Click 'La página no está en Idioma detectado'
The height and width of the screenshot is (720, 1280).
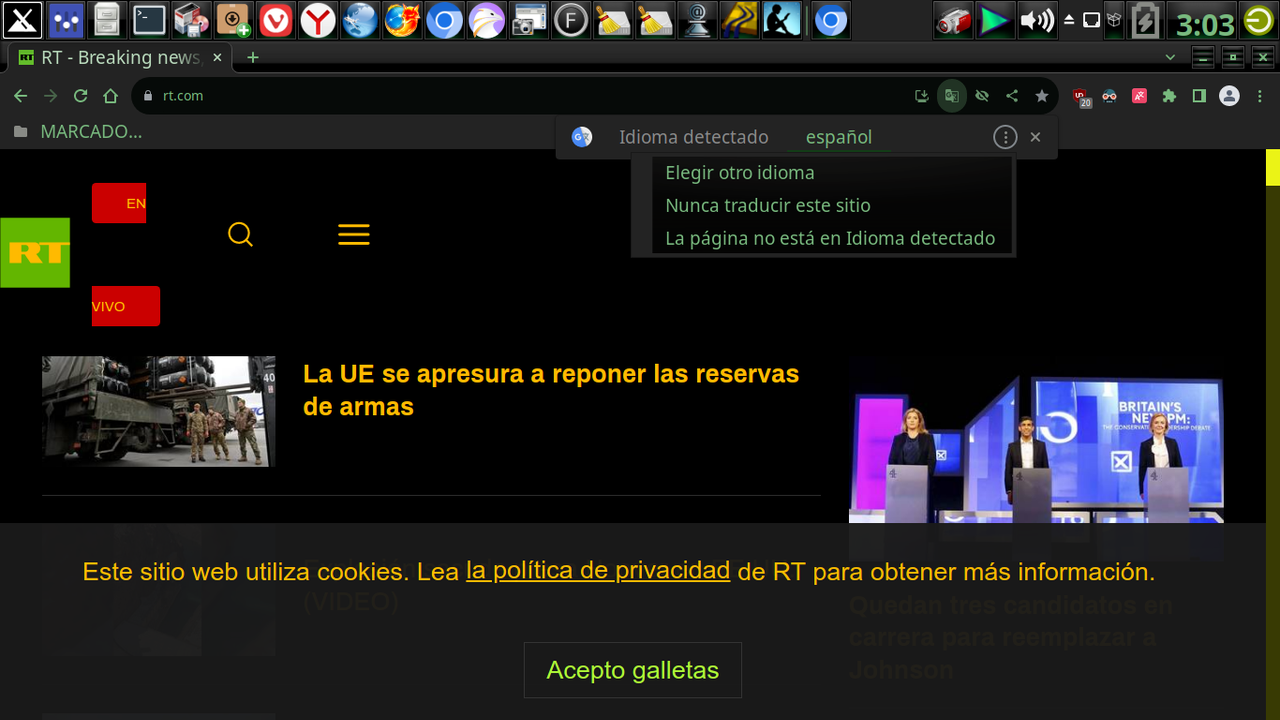click(830, 238)
